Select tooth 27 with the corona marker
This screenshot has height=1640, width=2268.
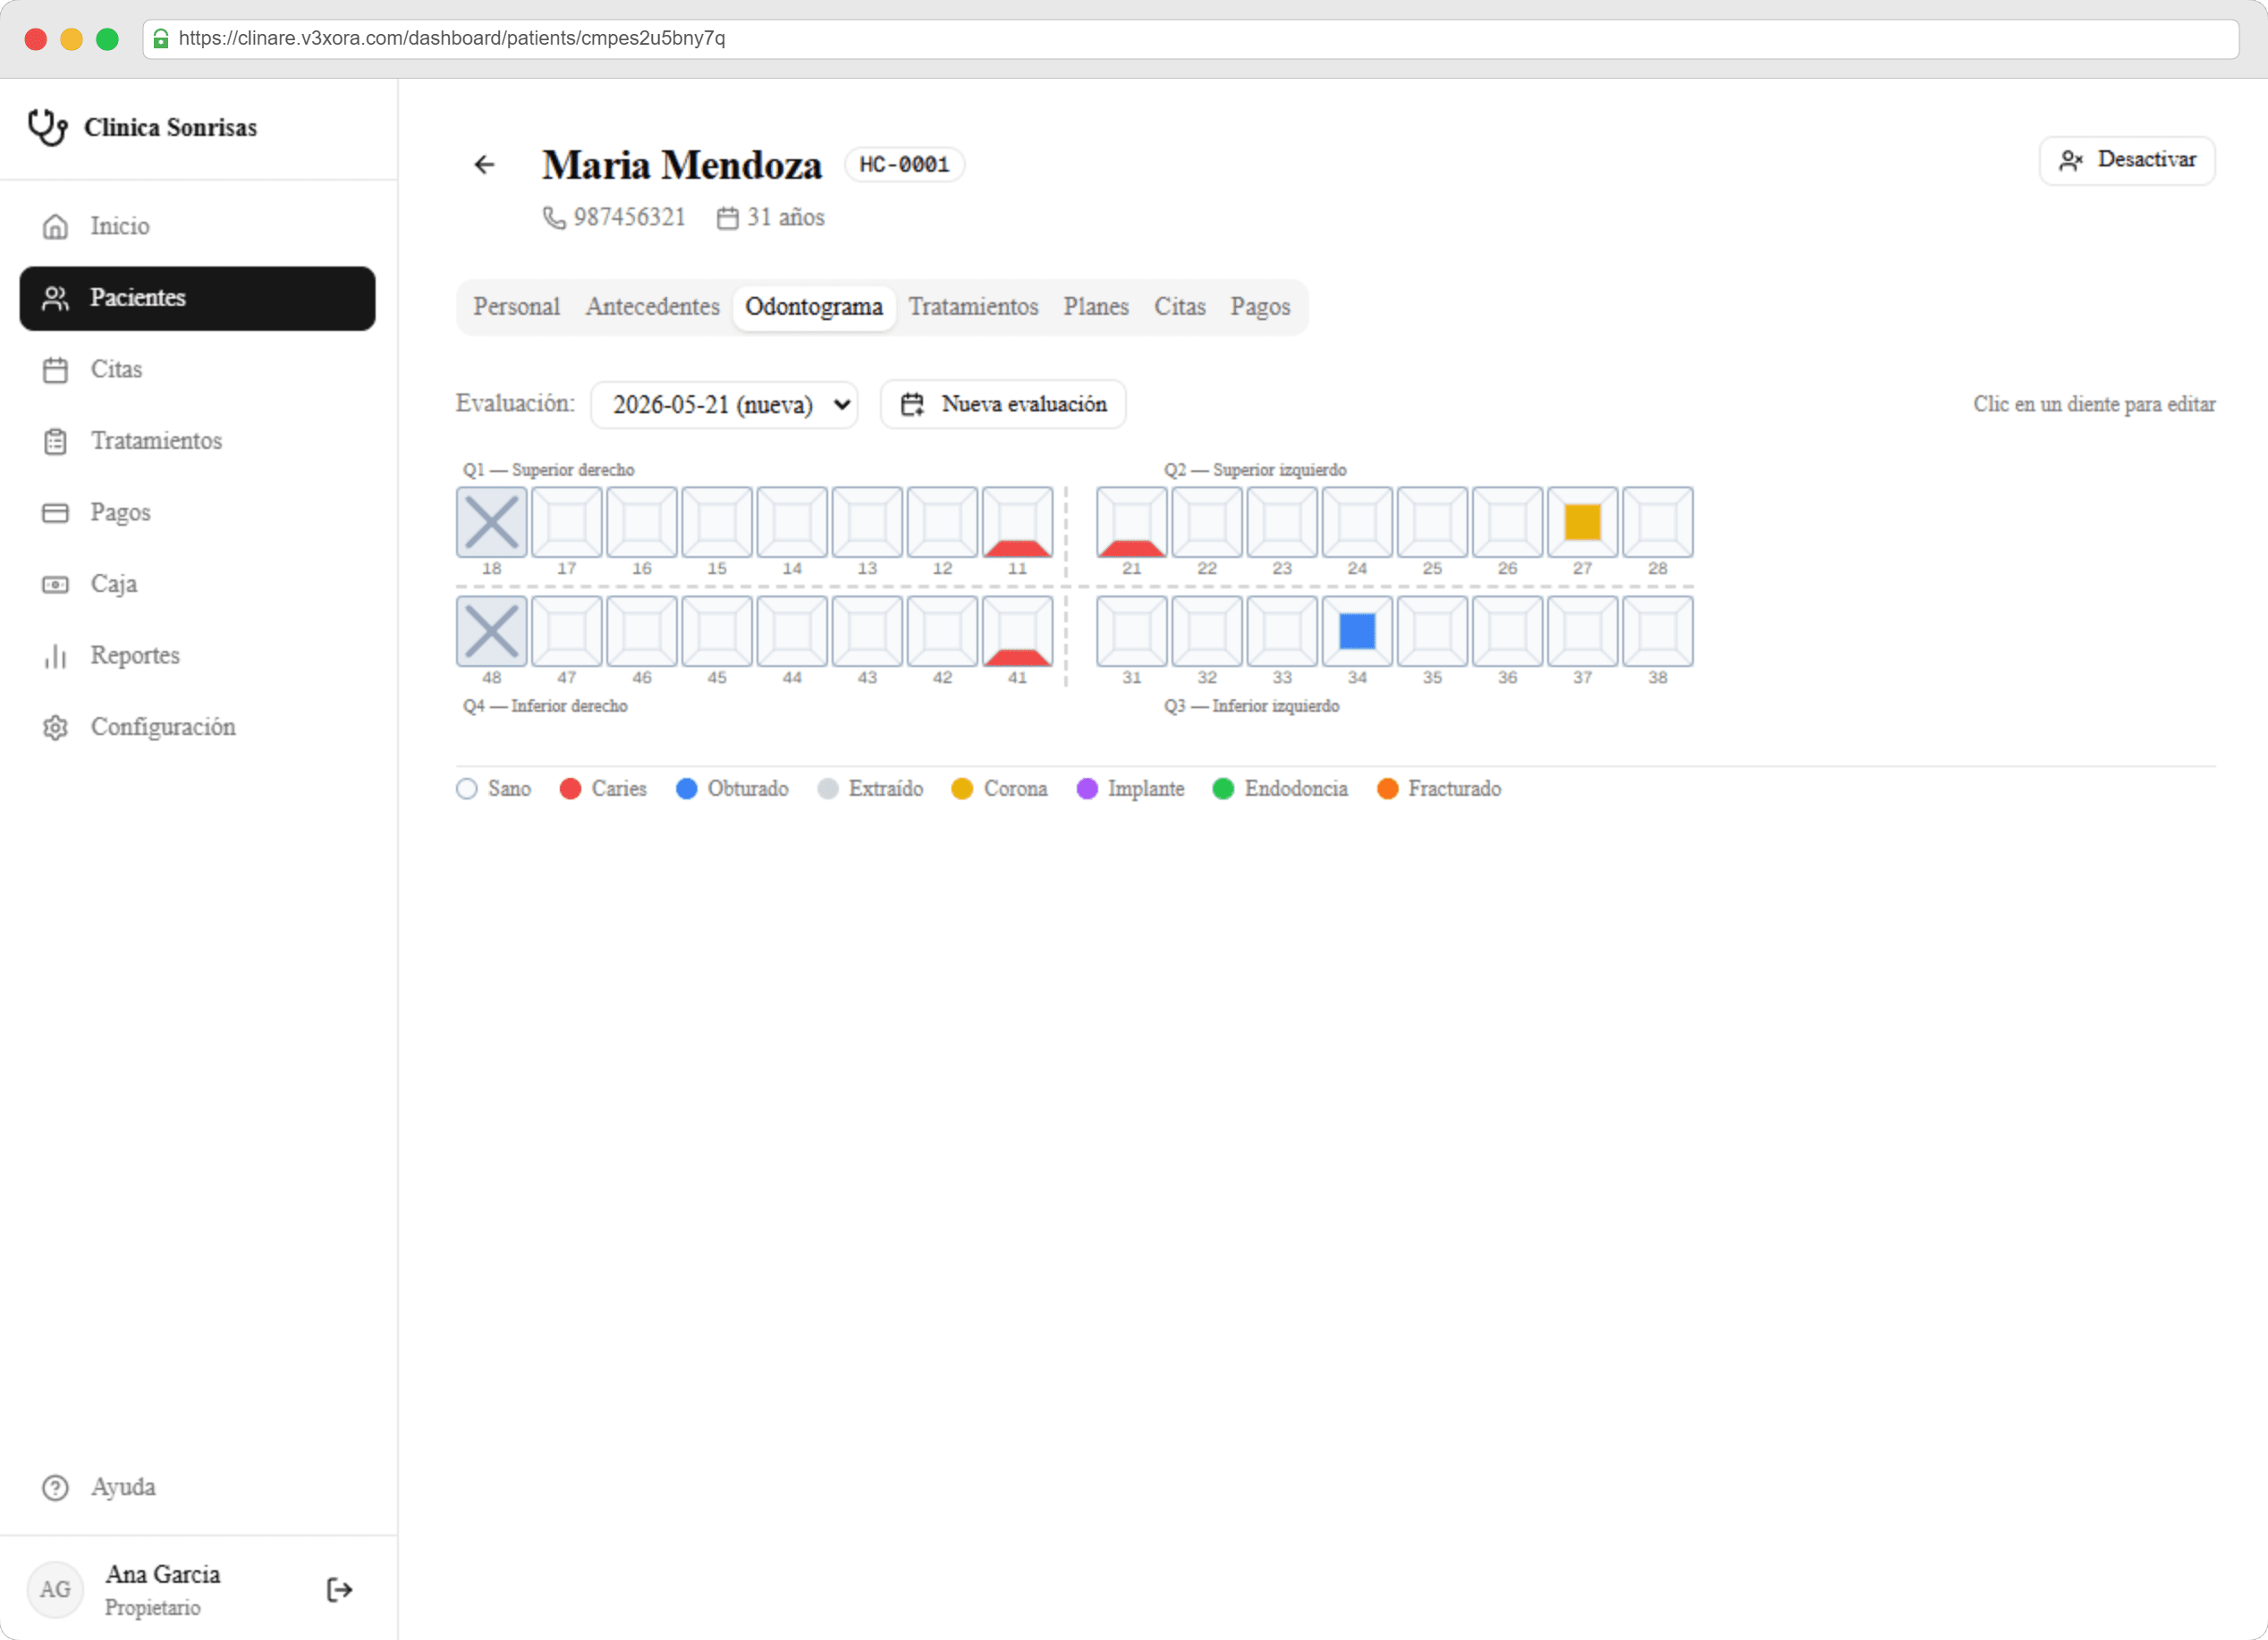click(1582, 522)
